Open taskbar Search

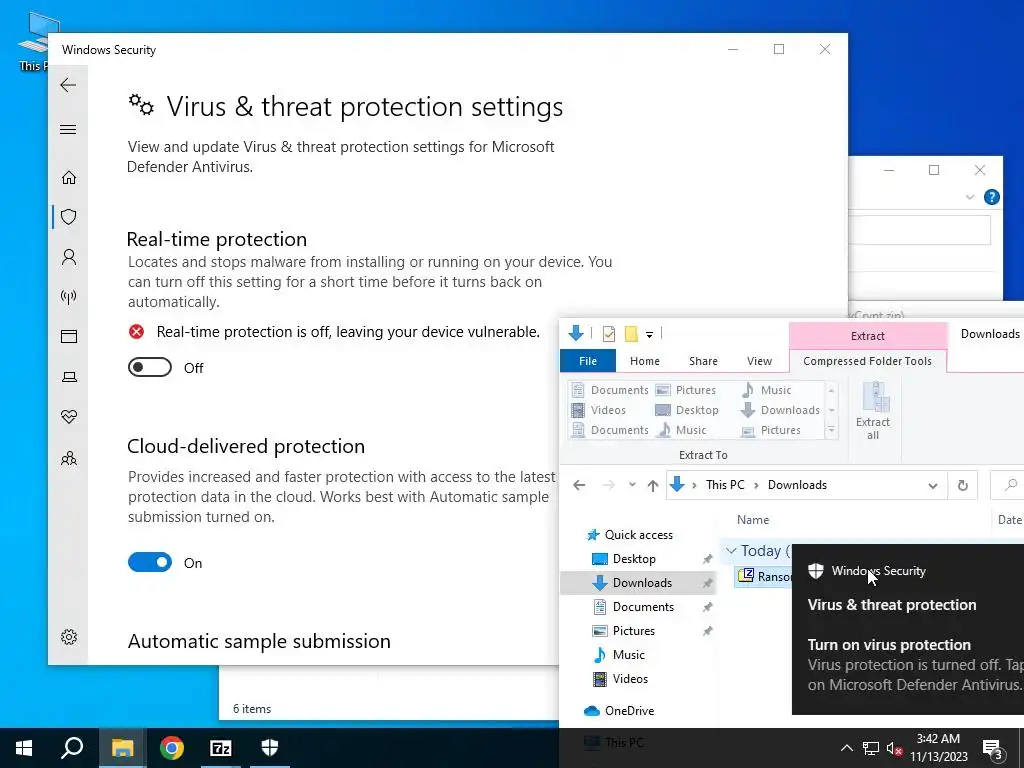pyautogui.click(x=72, y=748)
